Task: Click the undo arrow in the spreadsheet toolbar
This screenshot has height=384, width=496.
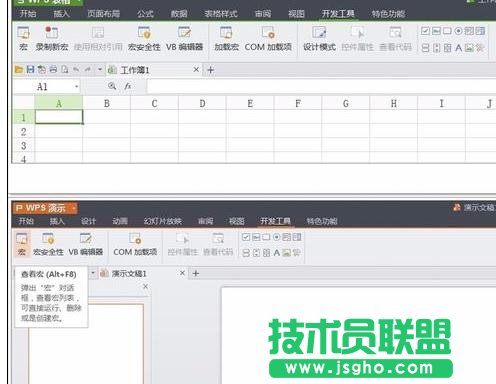Action: (x=76, y=69)
